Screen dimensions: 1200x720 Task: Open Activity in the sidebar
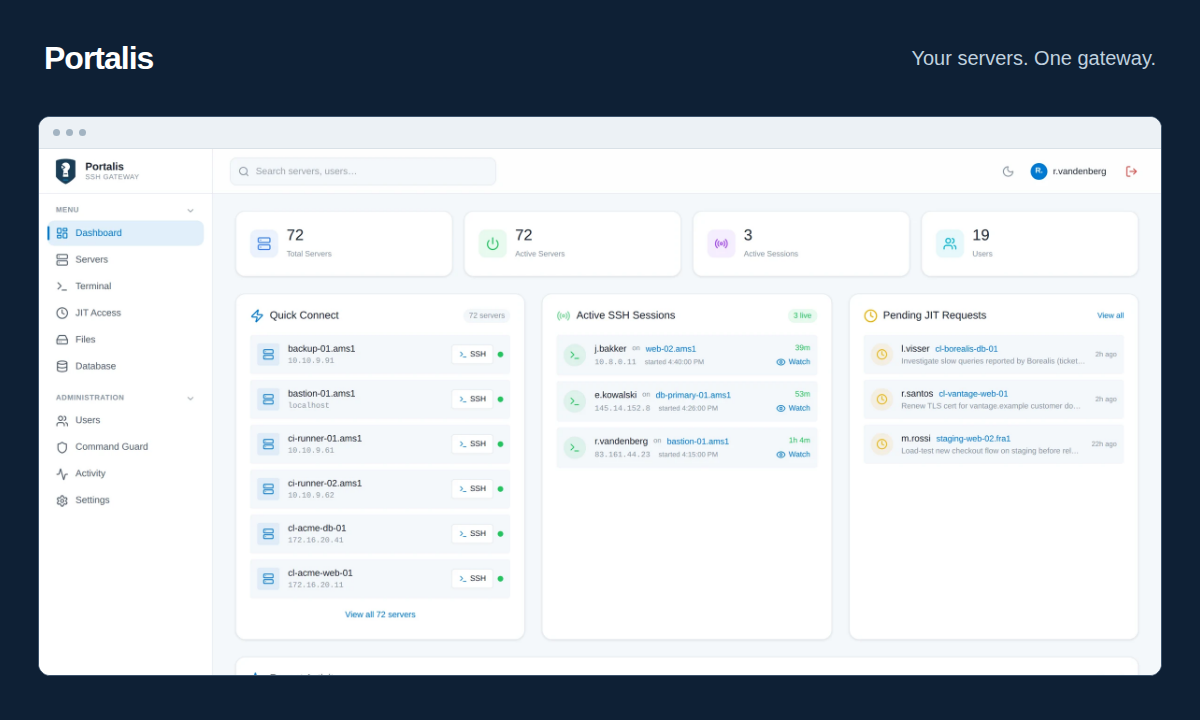point(126,474)
